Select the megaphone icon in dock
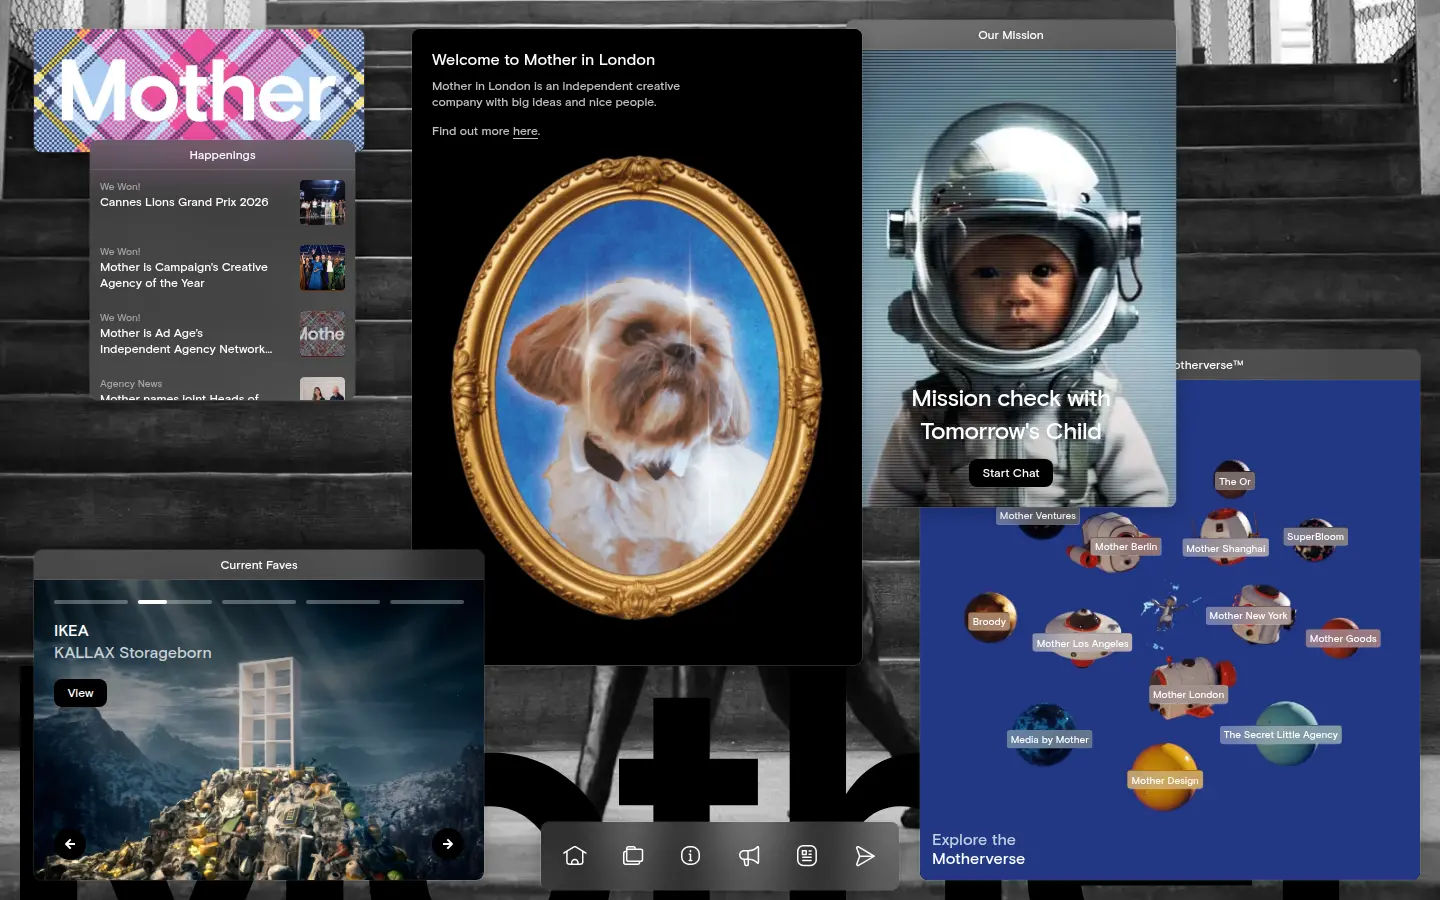 [x=749, y=856]
